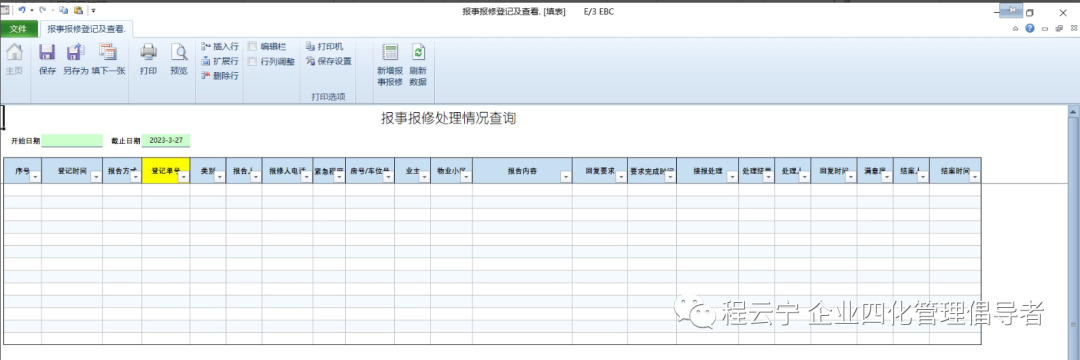Image resolution: width=1080 pixels, height=360 pixels.
Task: Click the 主页 home icon
Action: click(x=14, y=53)
